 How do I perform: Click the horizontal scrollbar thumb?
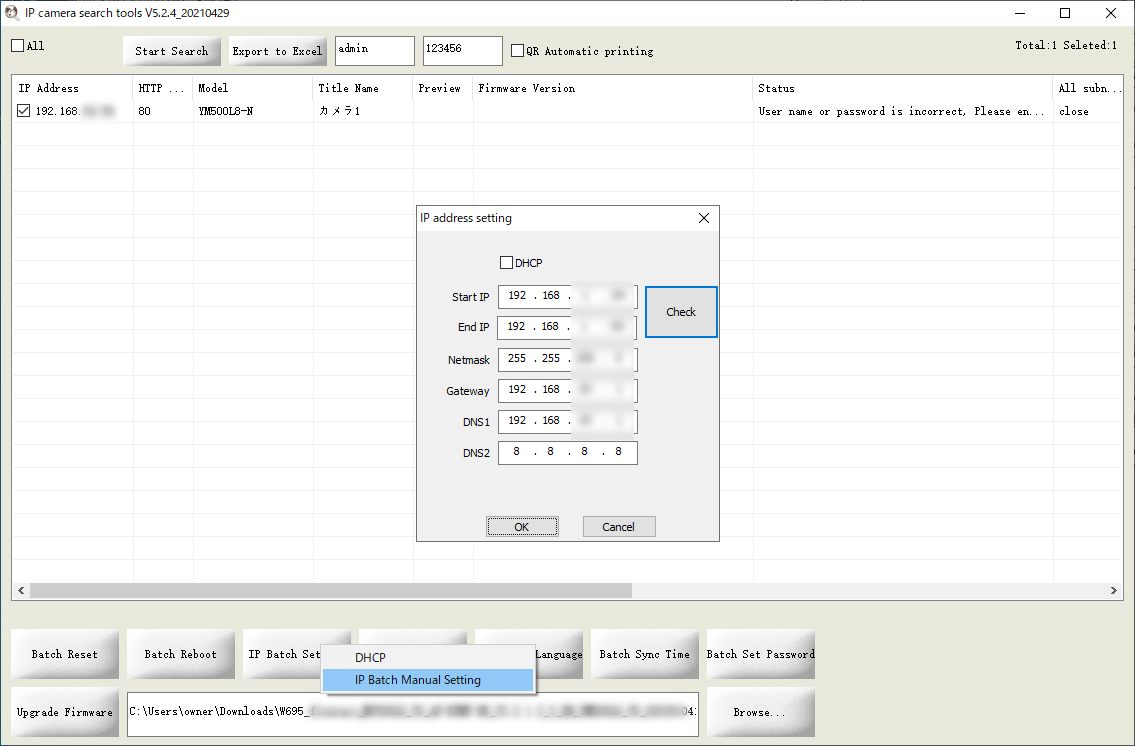331,591
